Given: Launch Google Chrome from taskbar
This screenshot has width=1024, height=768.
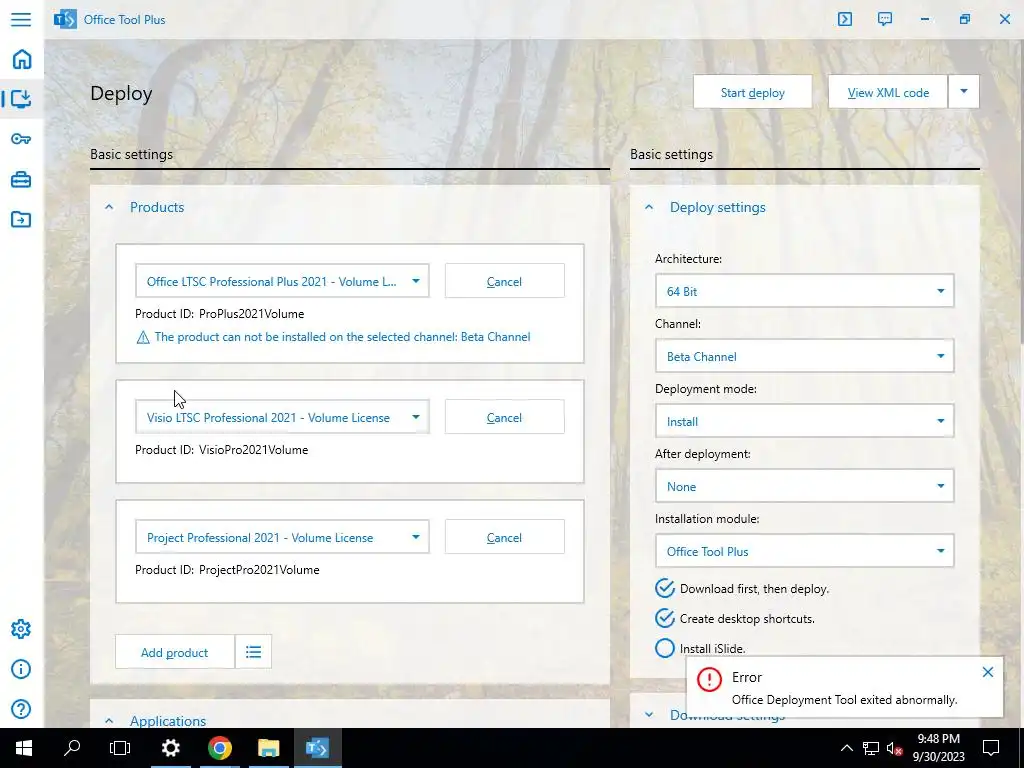Looking at the screenshot, I should point(220,748).
